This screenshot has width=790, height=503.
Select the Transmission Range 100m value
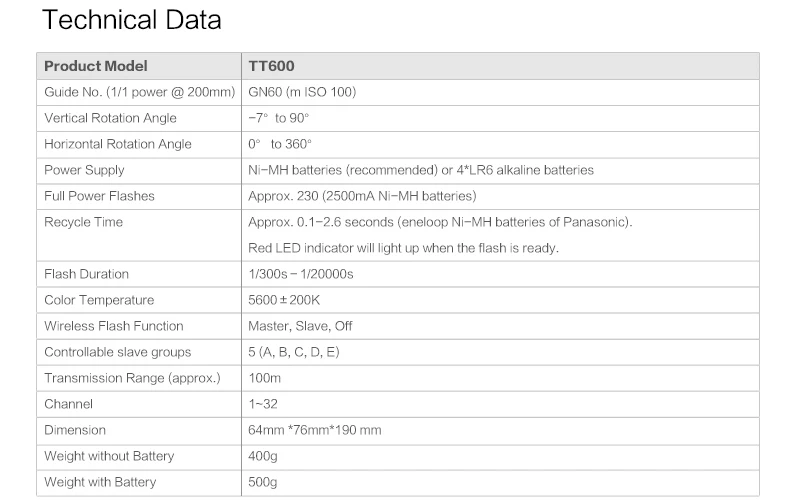click(265, 378)
